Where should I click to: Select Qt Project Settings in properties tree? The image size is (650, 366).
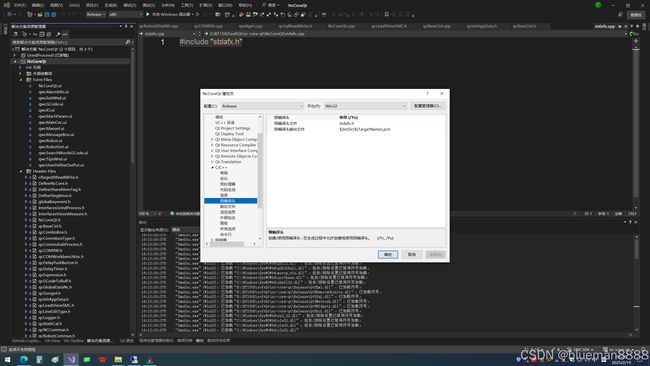pyautogui.click(x=232, y=128)
